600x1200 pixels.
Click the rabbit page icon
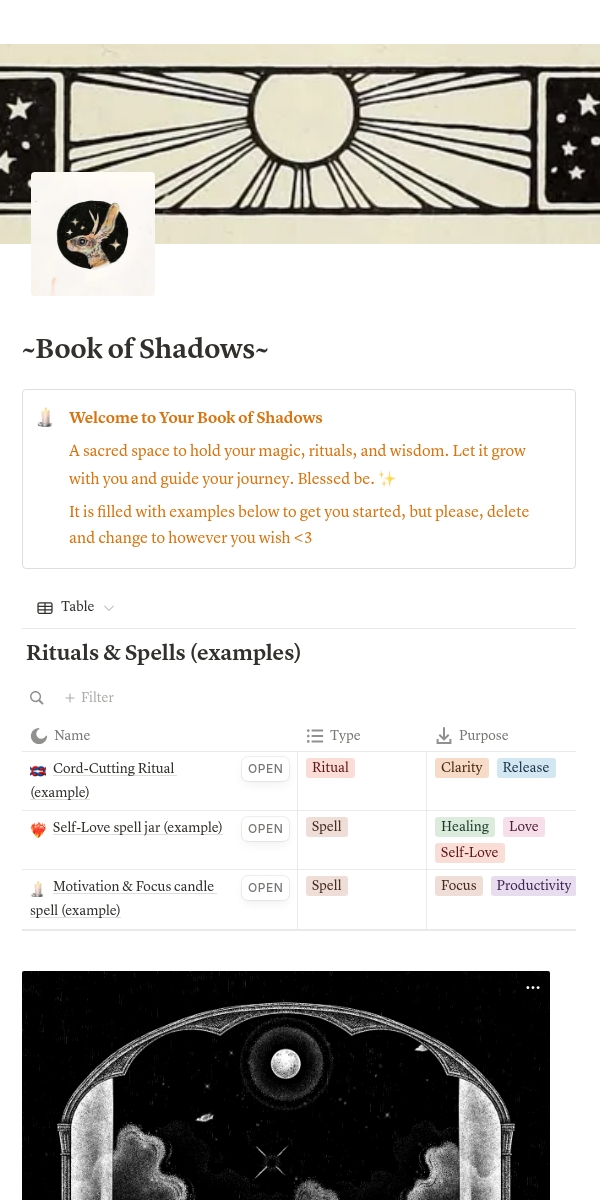[93, 234]
